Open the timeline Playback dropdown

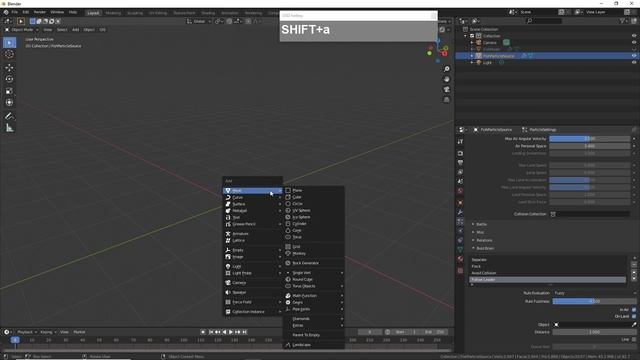click(27, 332)
